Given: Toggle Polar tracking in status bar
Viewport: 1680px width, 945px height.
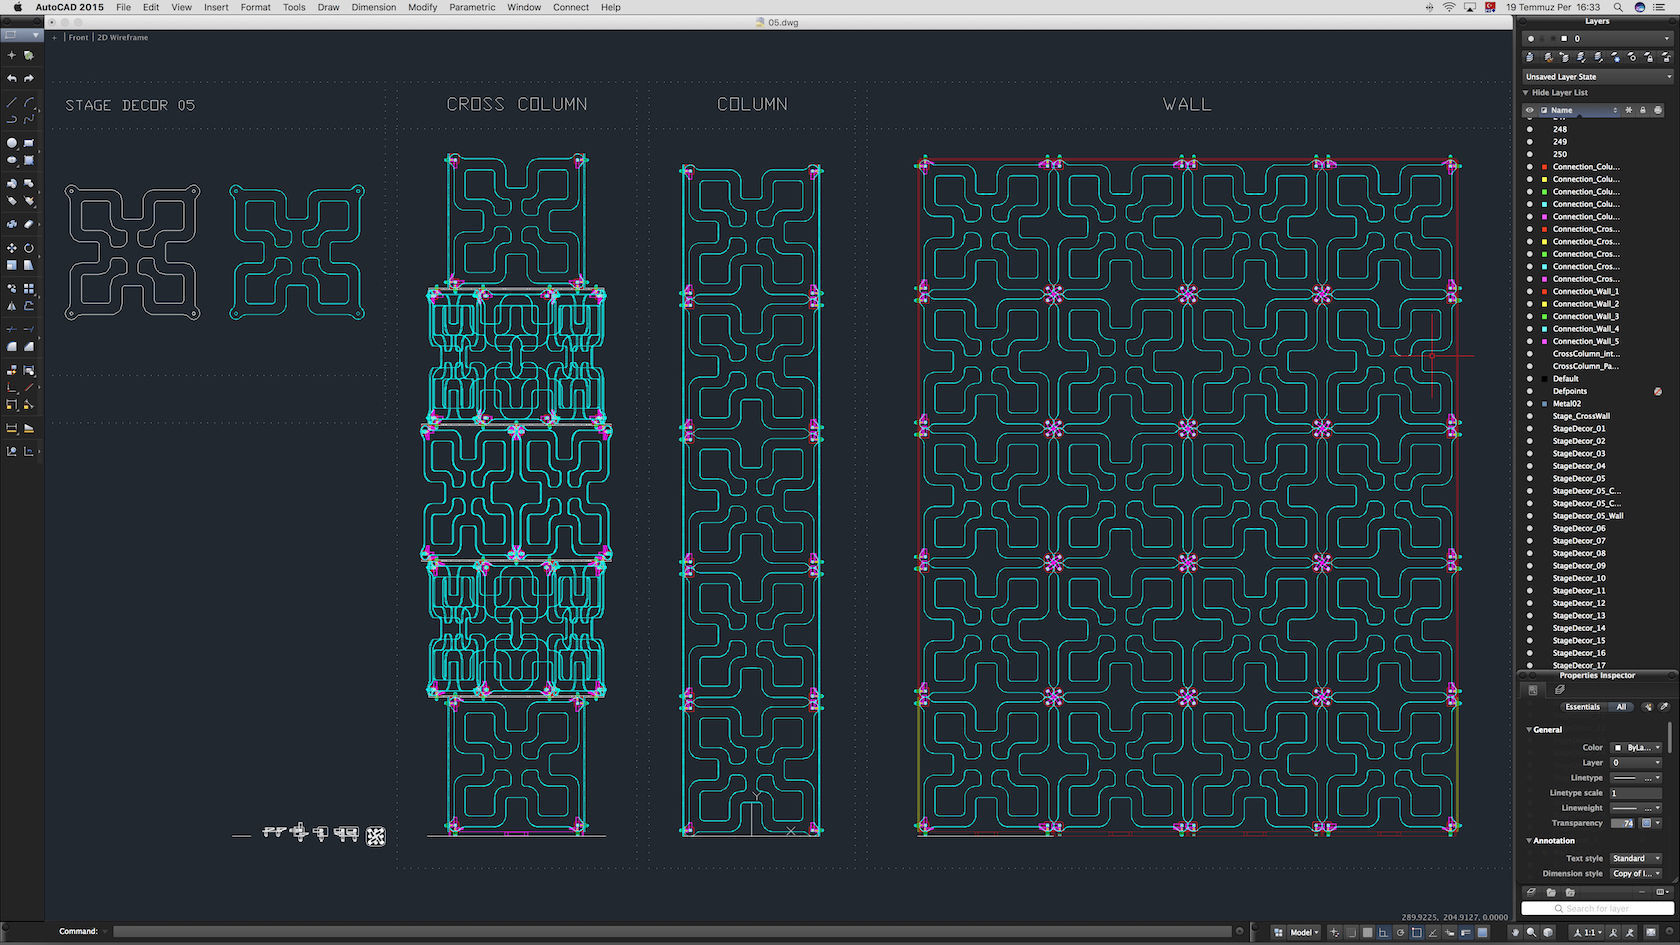Looking at the screenshot, I should (x=1400, y=932).
